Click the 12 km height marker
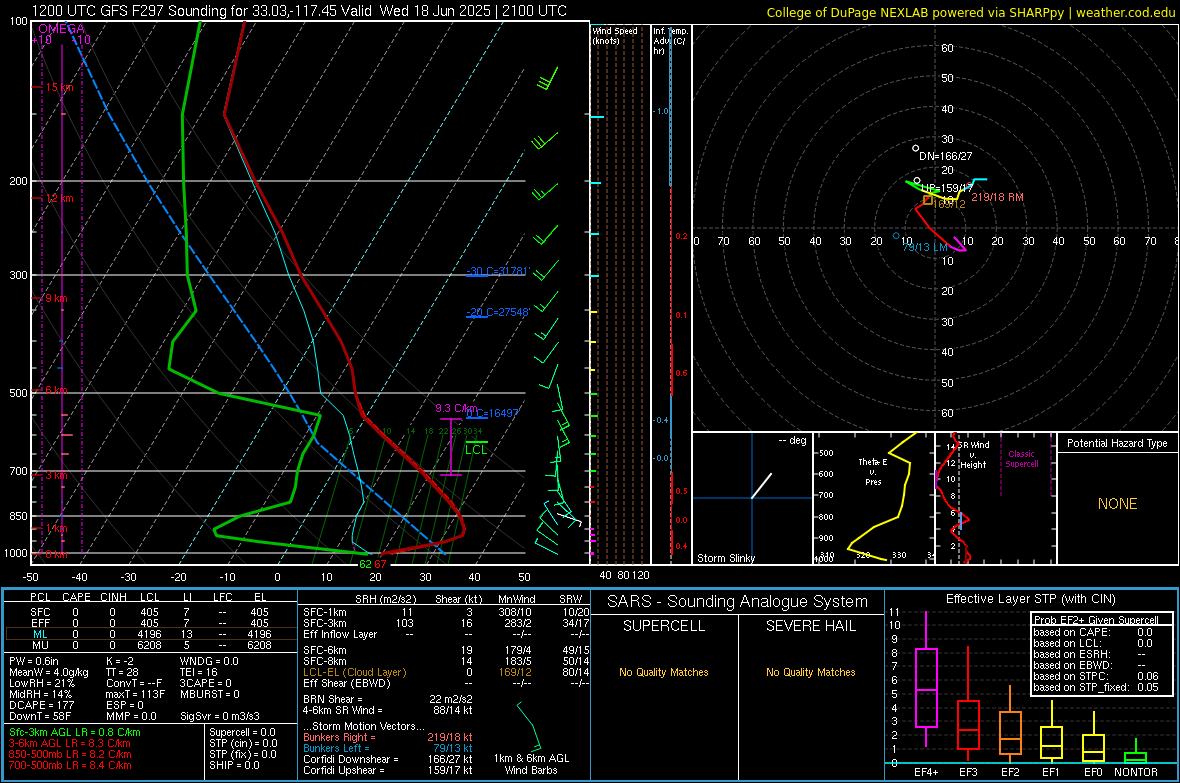 point(59,198)
